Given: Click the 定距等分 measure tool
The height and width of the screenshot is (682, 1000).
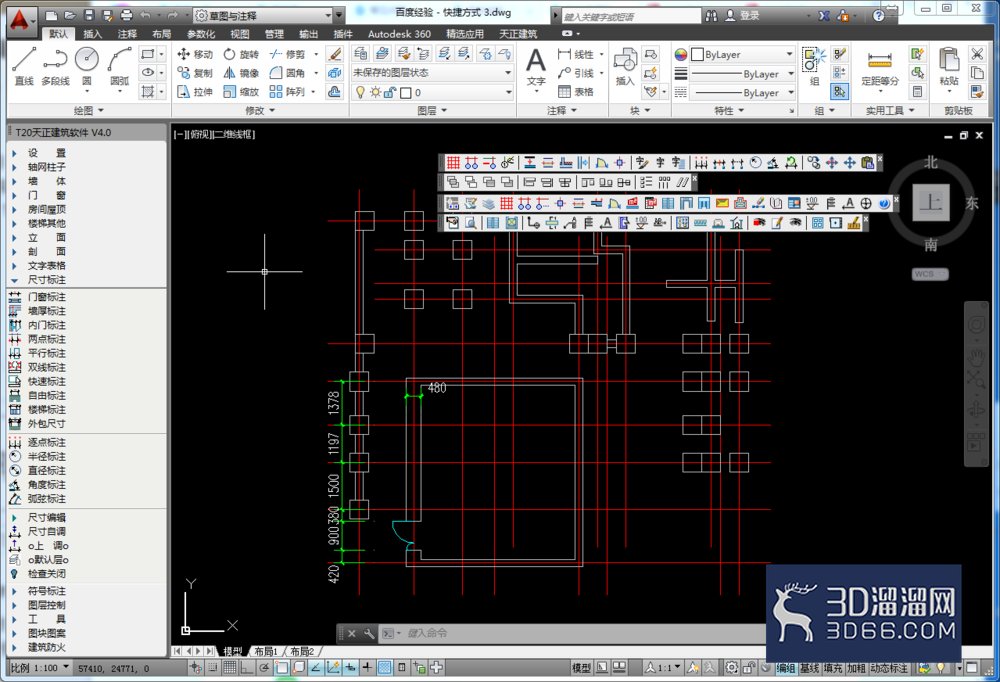Looking at the screenshot, I should (x=879, y=67).
